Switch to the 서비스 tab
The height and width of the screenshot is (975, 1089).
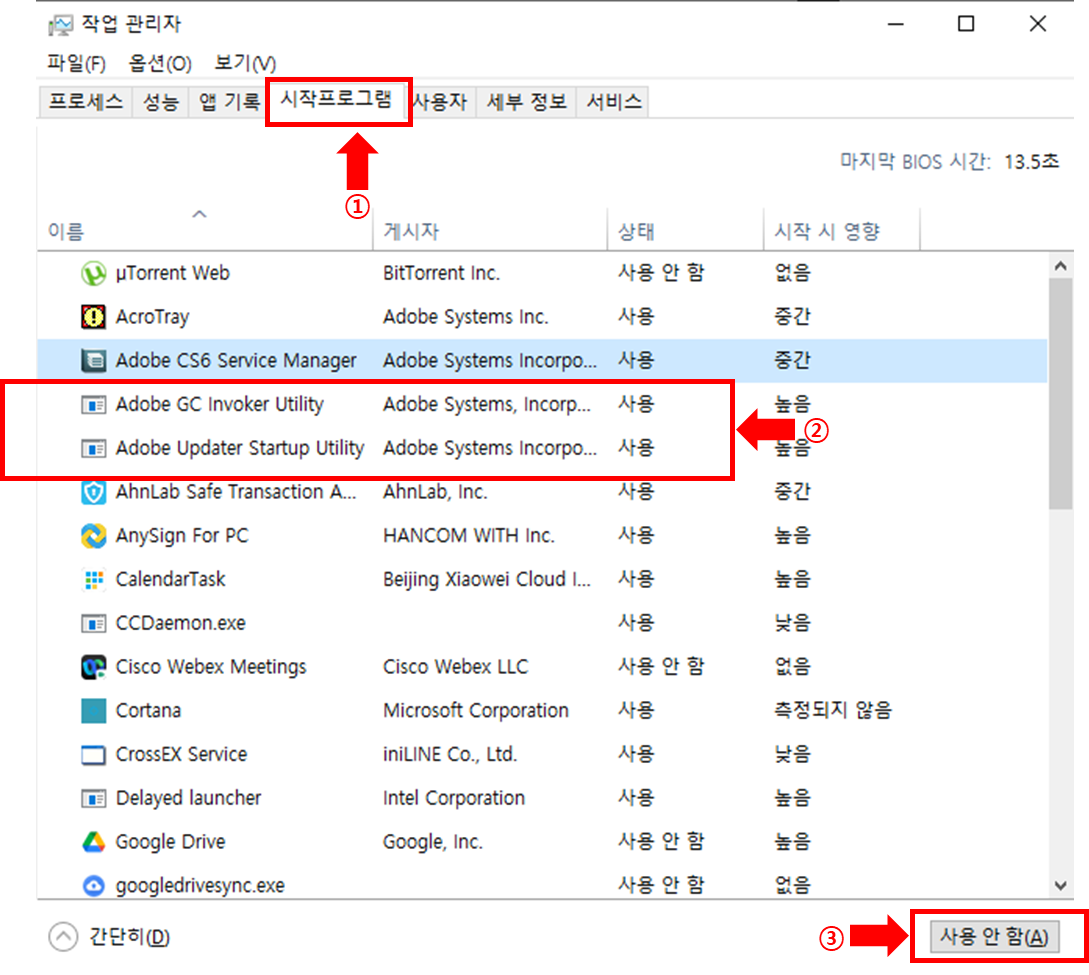click(x=613, y=102)
